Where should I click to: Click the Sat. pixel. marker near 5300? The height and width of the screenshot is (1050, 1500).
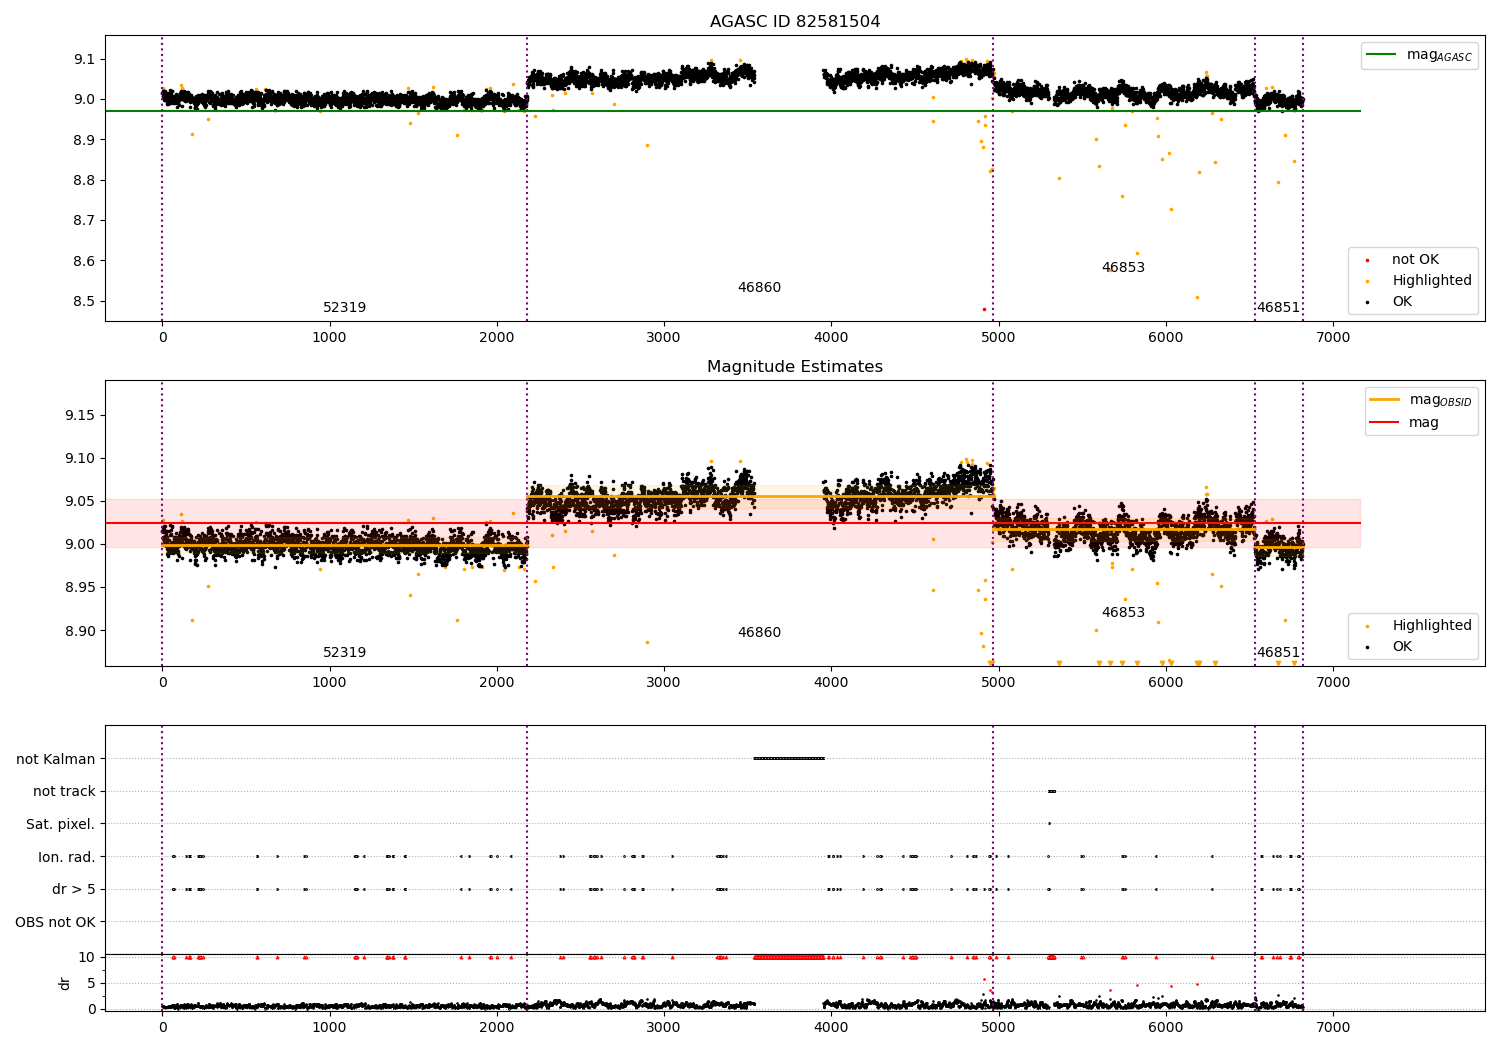[x=1049, y=824]
